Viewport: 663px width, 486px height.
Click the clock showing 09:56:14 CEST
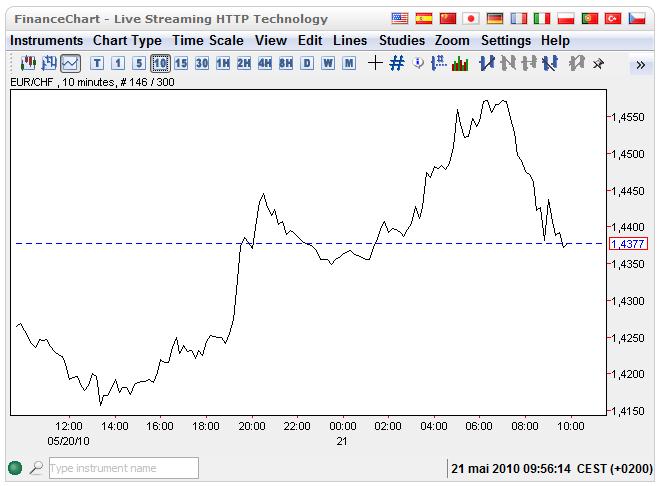click(552, 469)
